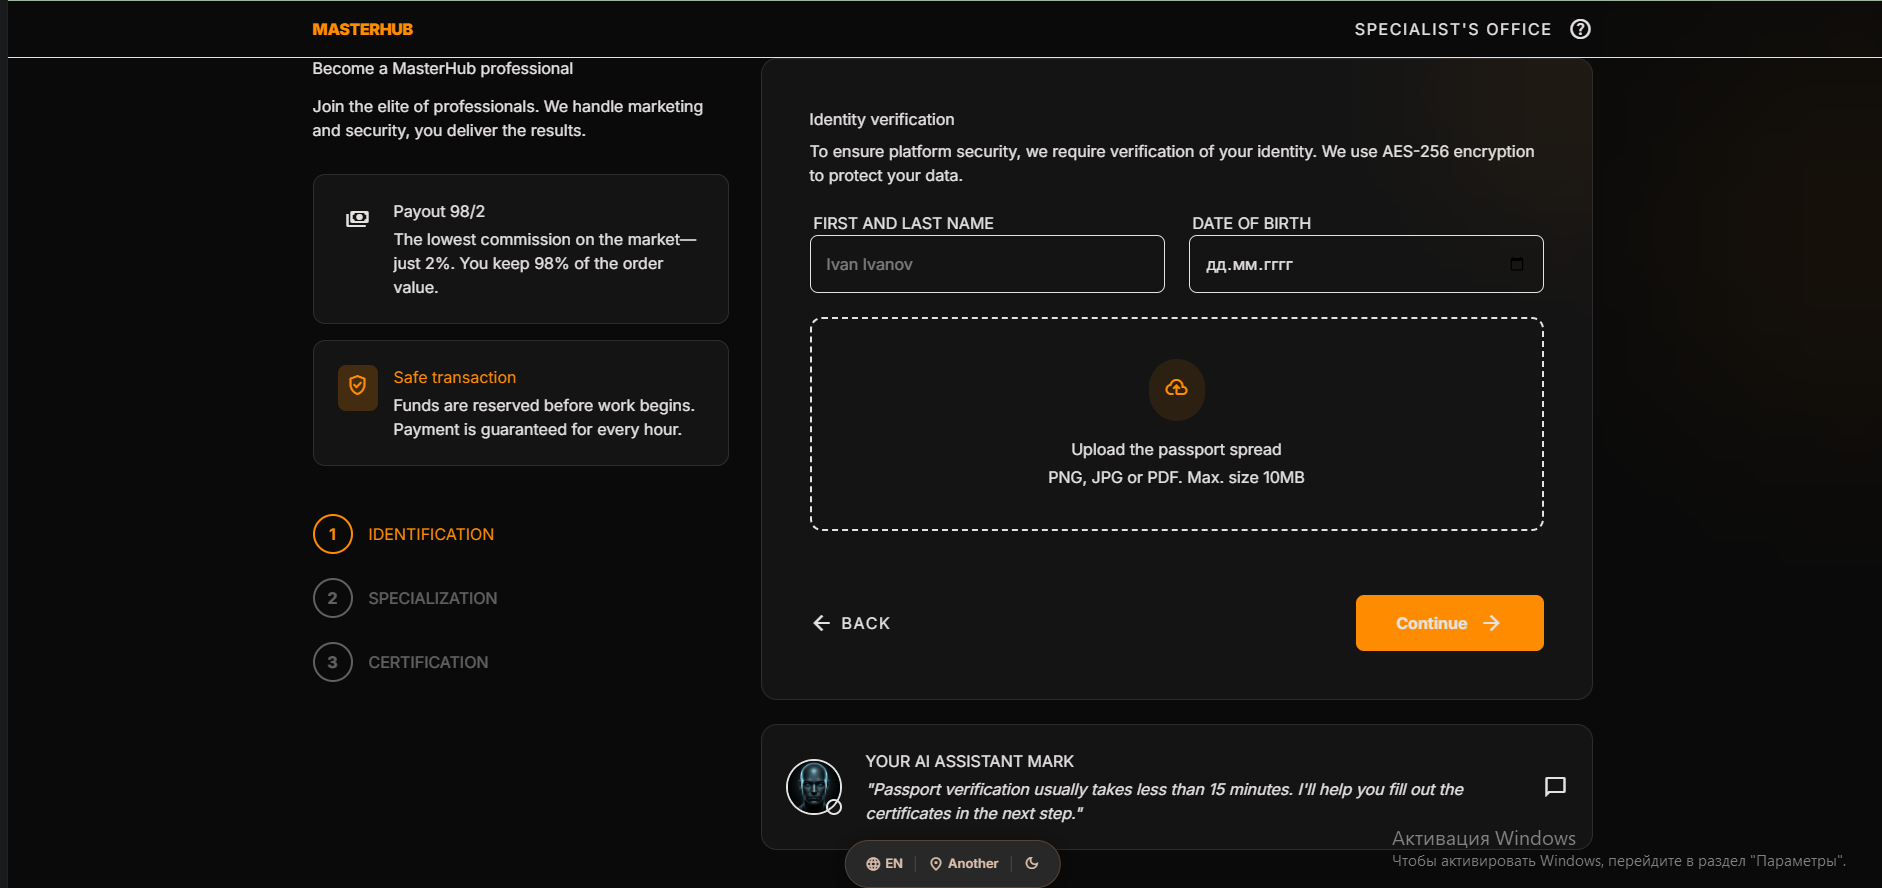Click the step 1 circle number

[333, 534]
